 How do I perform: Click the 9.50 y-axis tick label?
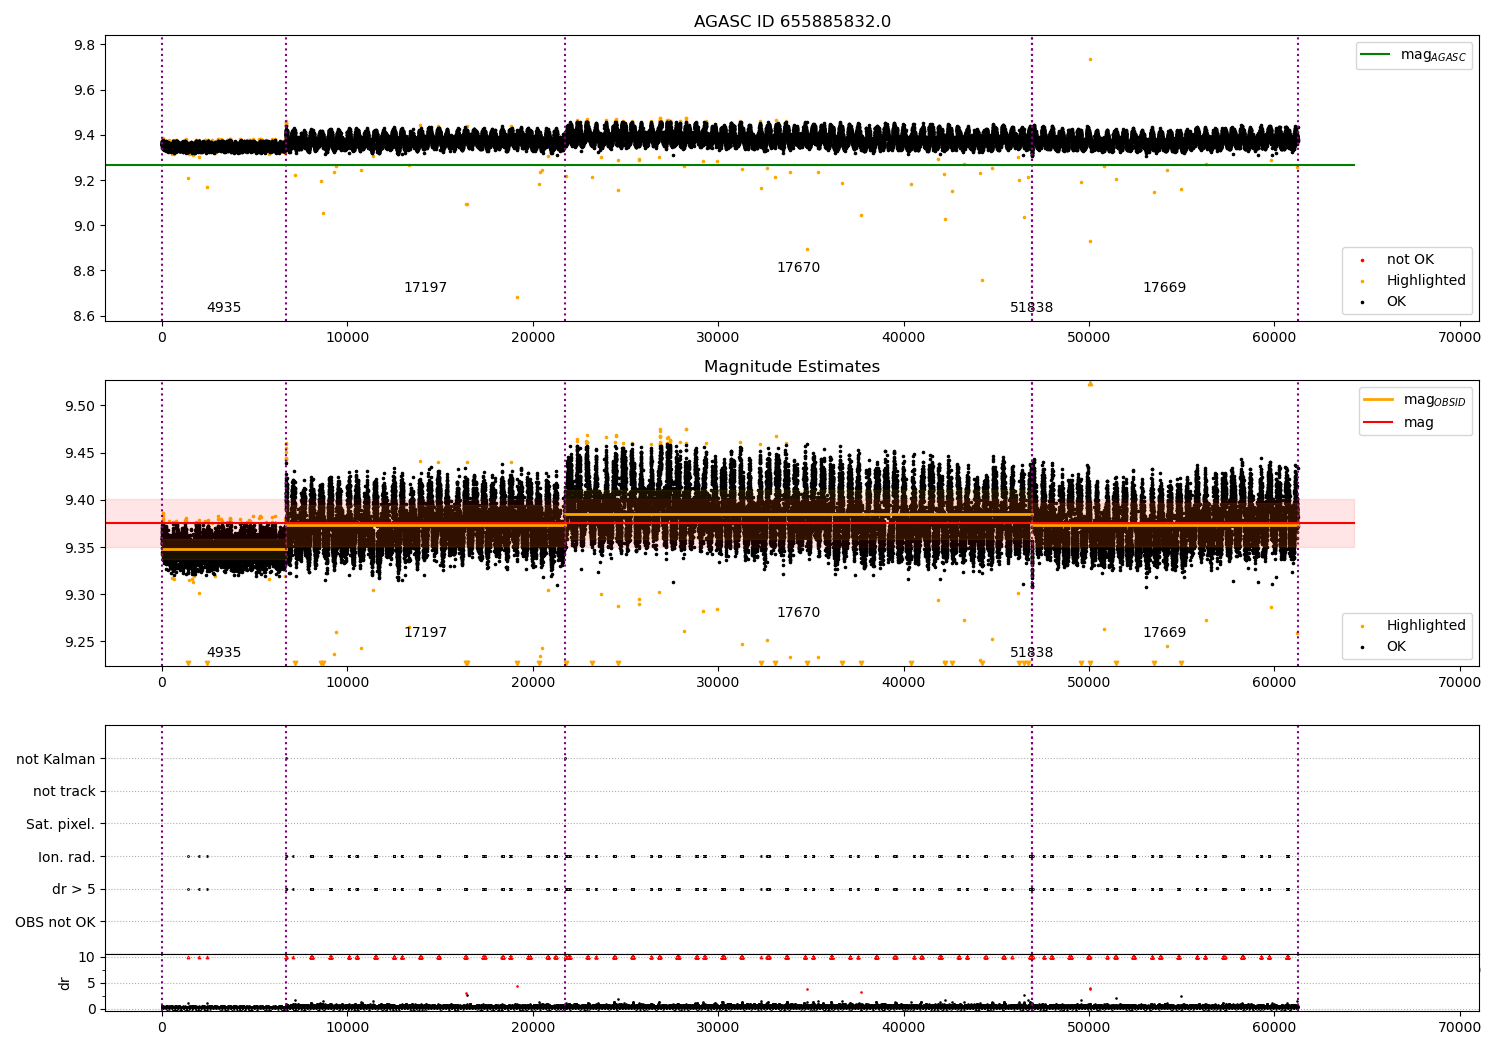click(x=80, y=406)
